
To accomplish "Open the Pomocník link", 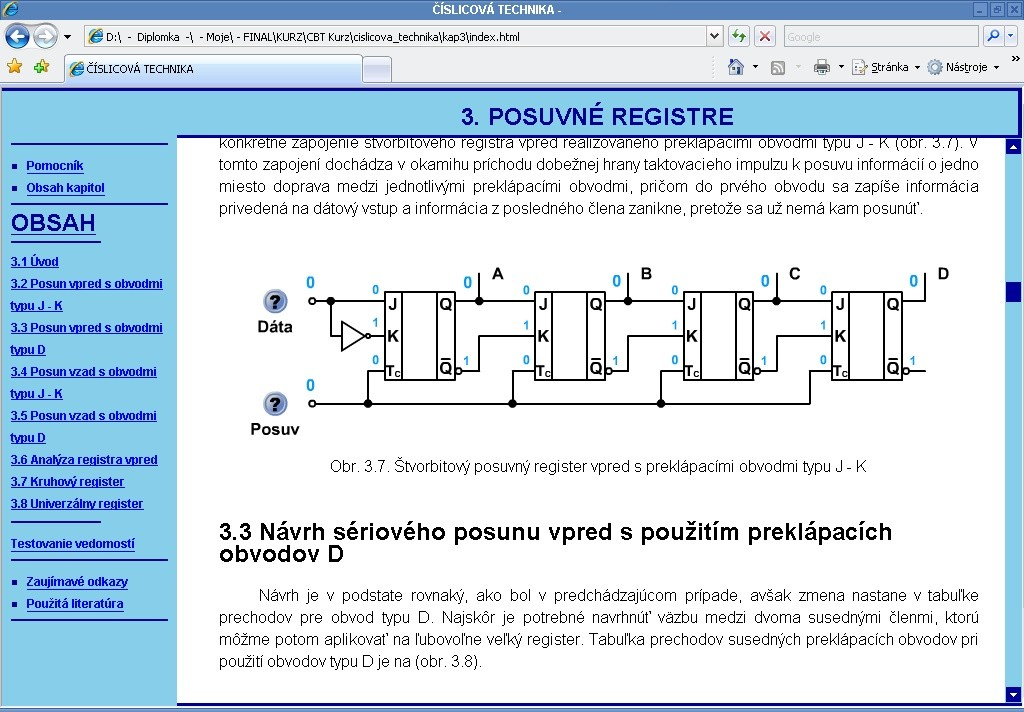I will [55, 166].
